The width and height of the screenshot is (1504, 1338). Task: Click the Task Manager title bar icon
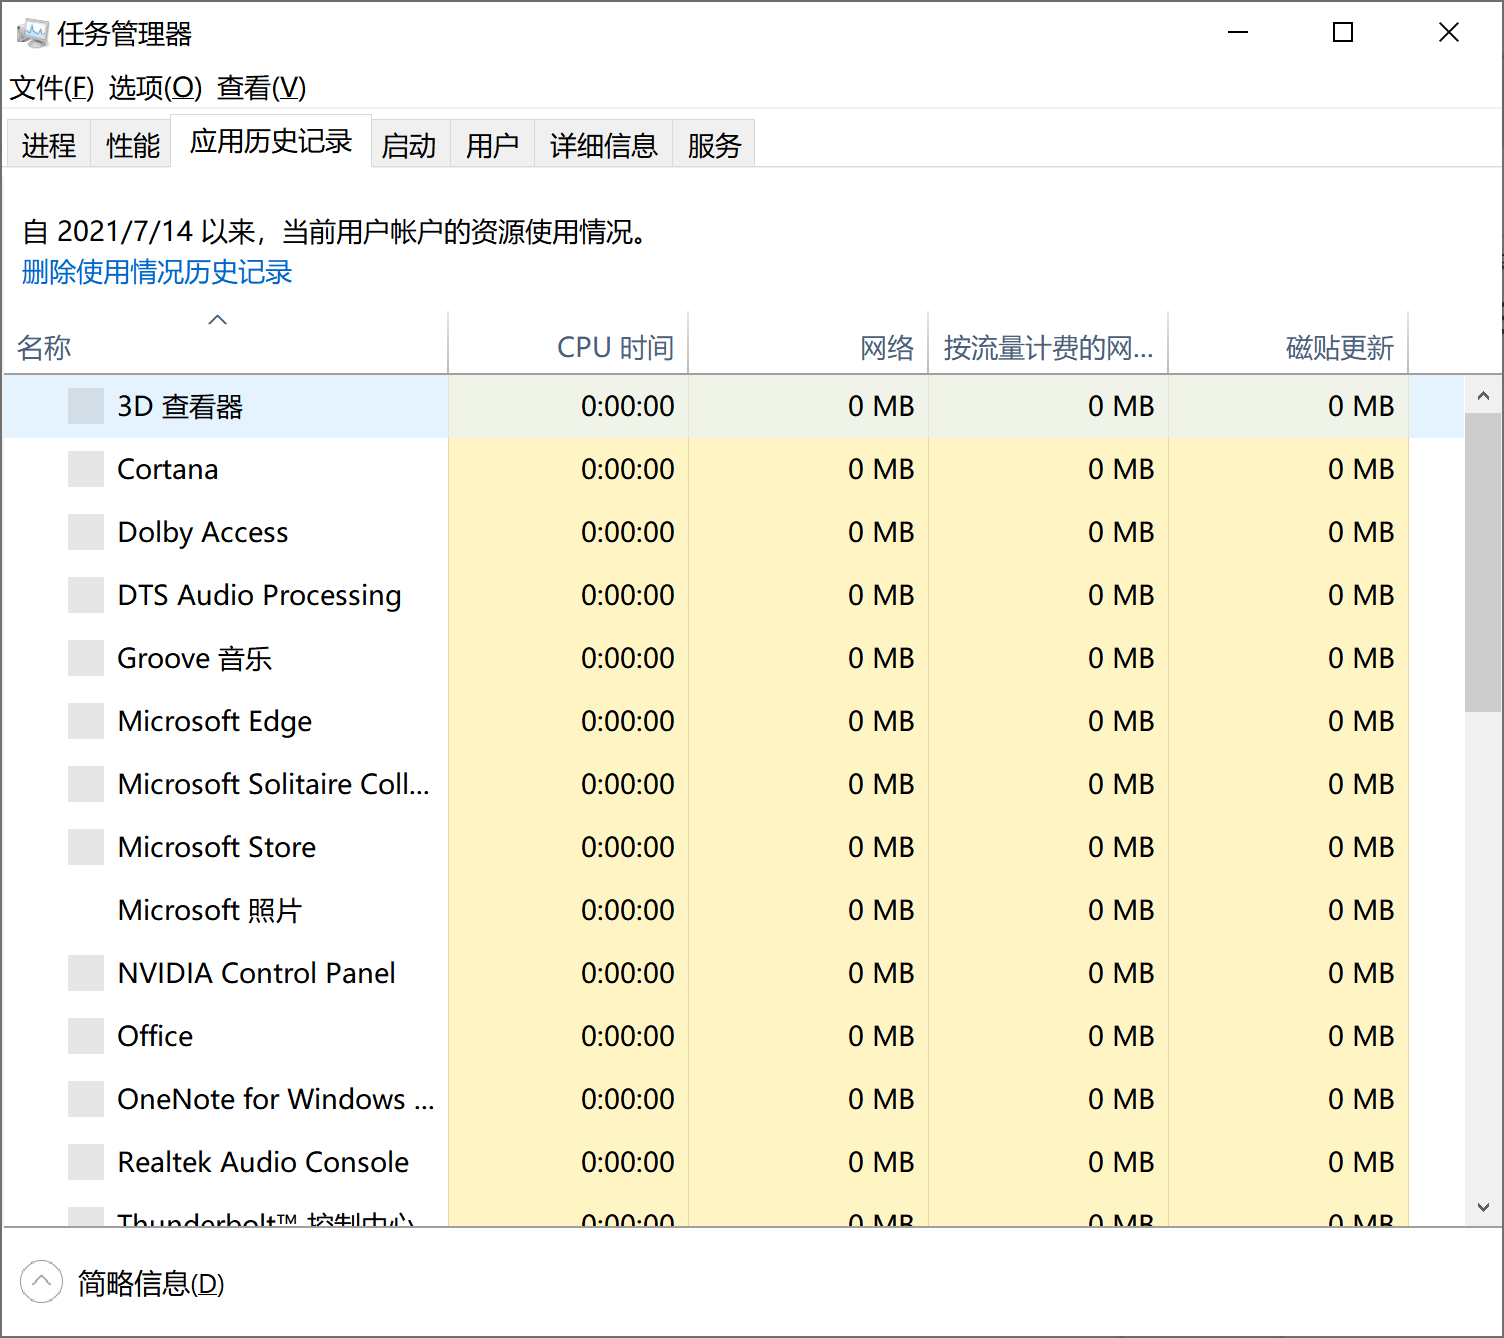[x=32, y=33]
